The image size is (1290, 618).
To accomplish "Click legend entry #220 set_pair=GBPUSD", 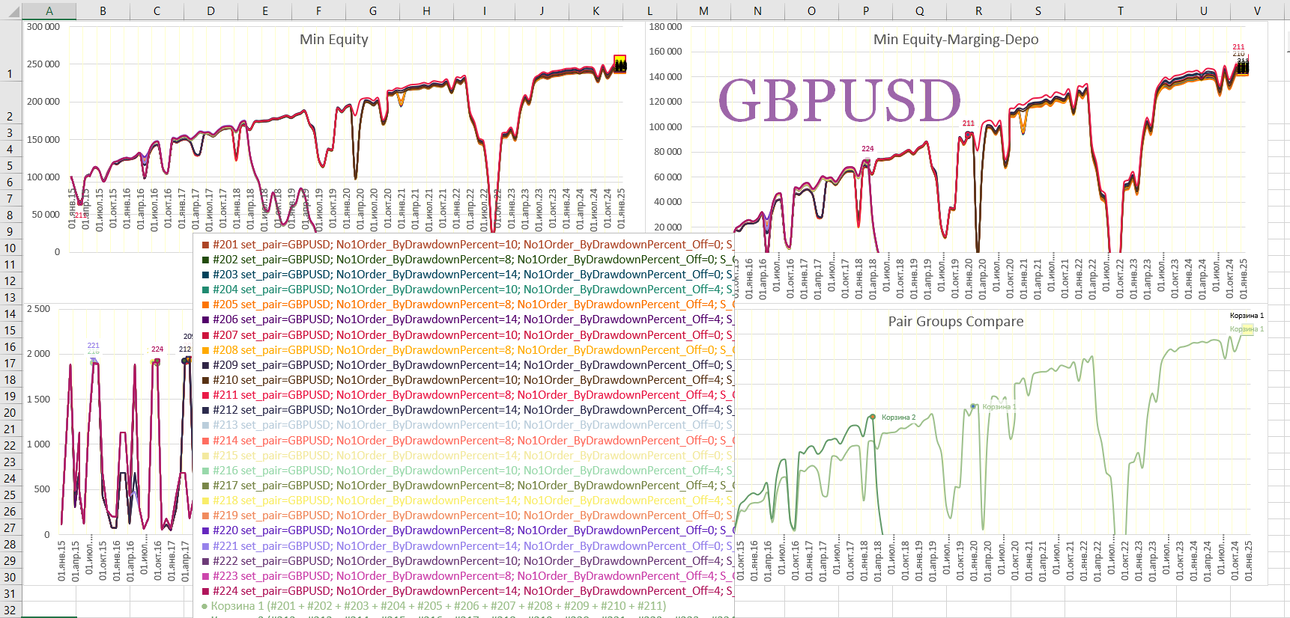I will [470, 531].
